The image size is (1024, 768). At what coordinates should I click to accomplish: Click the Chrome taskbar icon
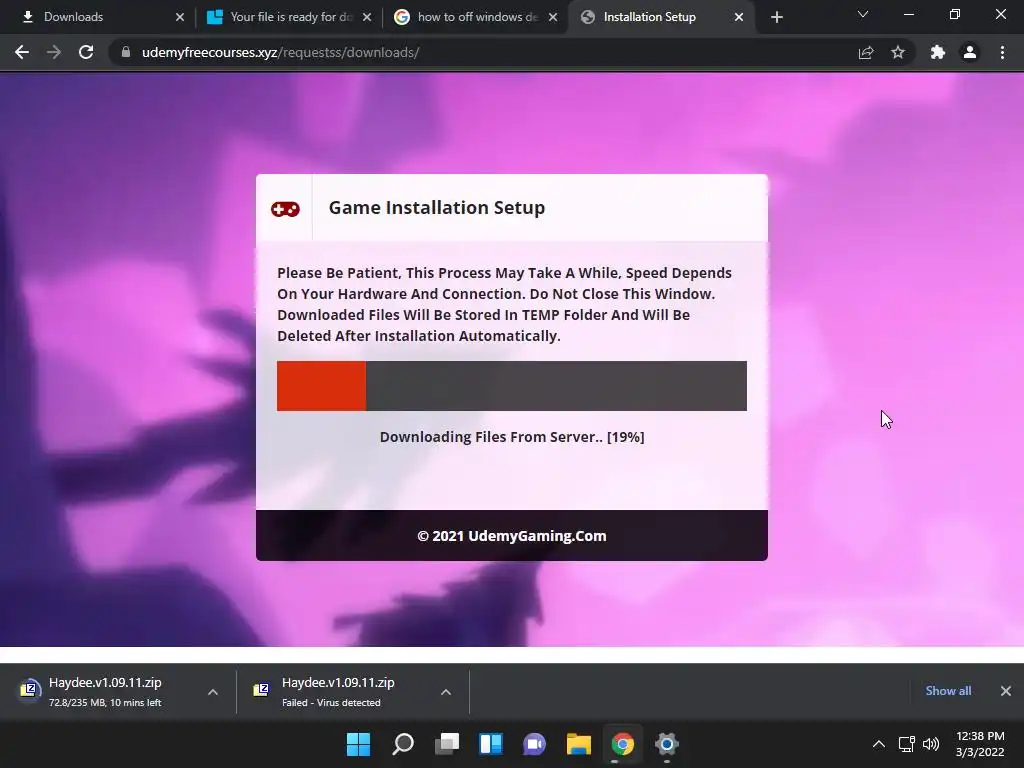coord(622,744)
